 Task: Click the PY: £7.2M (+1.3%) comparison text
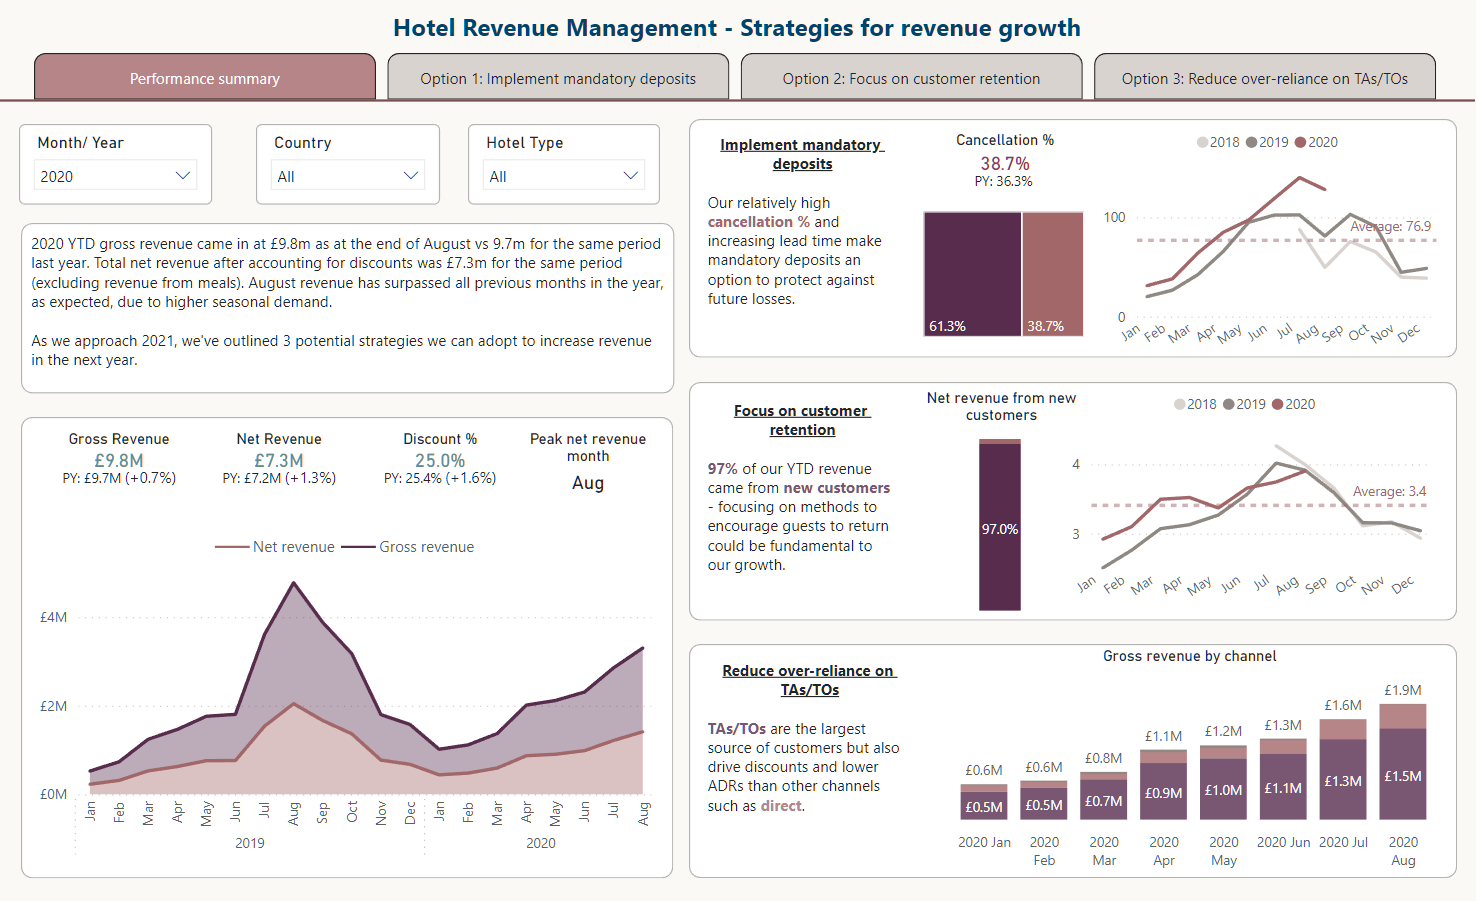tap(279, 478)
